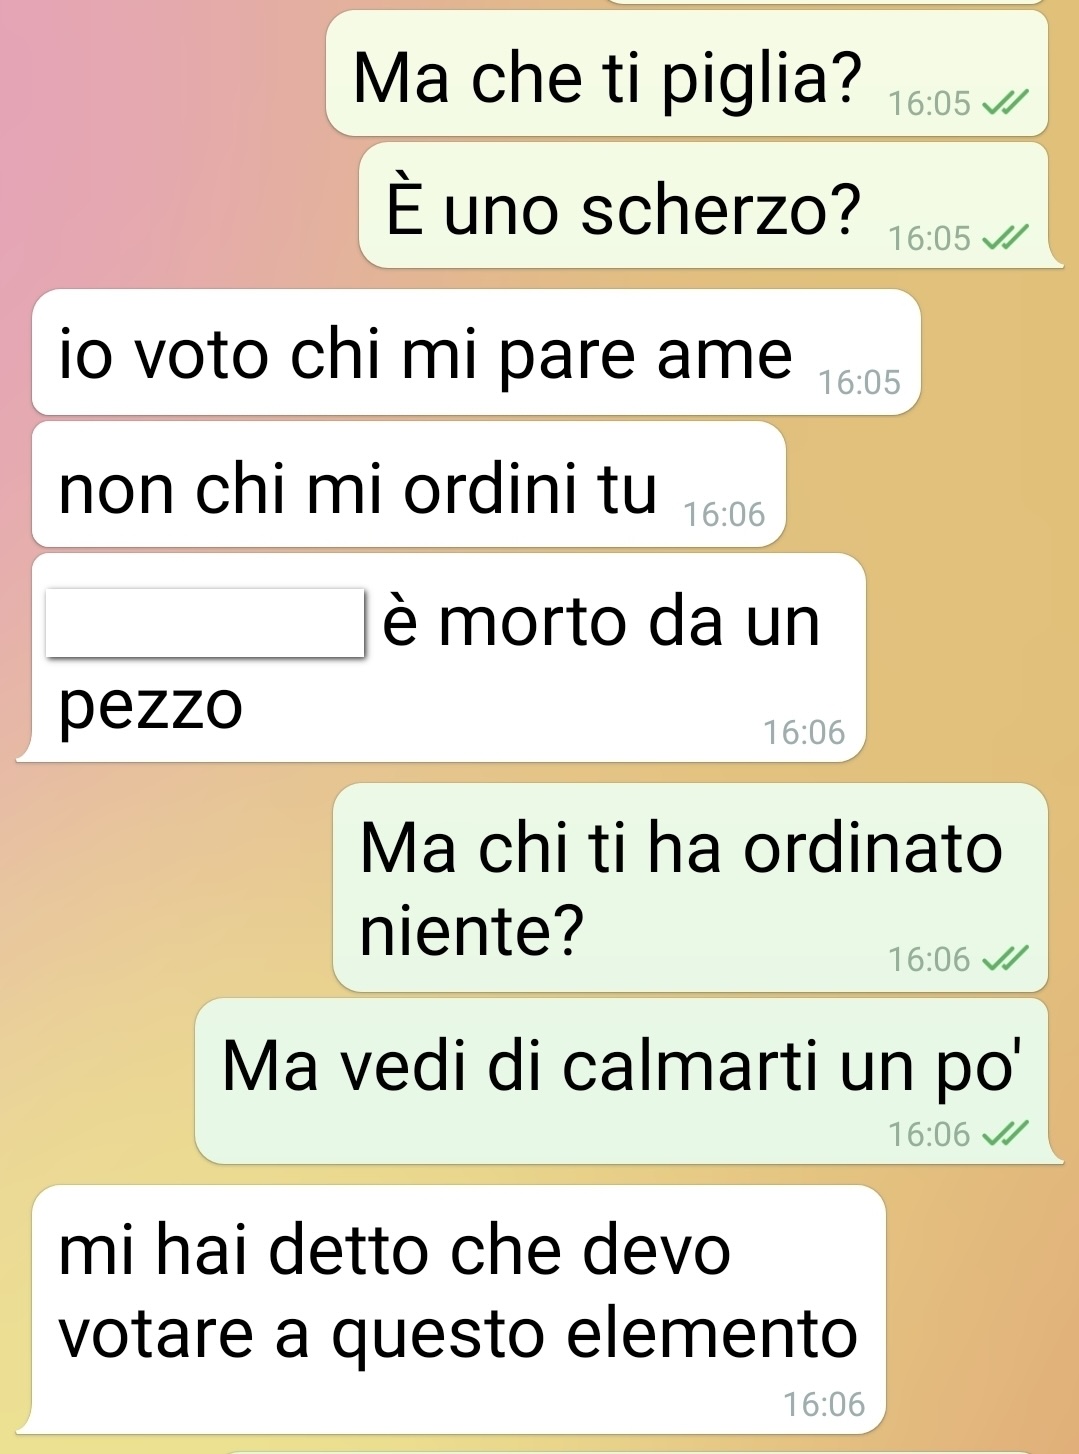Tap the read ticks on "Ma chi ti ha ordinato niente?"
The height and width of the screenshot is (1454, 1079).
tap(1005, 959)
